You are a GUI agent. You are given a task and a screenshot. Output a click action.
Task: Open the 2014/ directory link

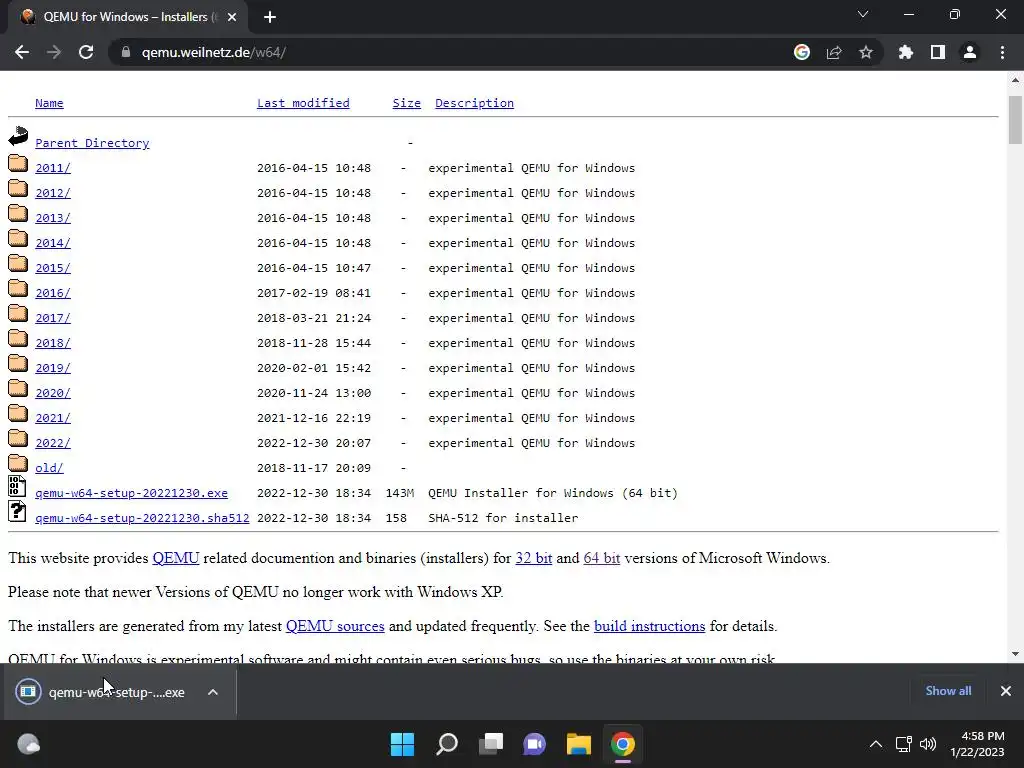pyautogui.click(x=53, y=243)
